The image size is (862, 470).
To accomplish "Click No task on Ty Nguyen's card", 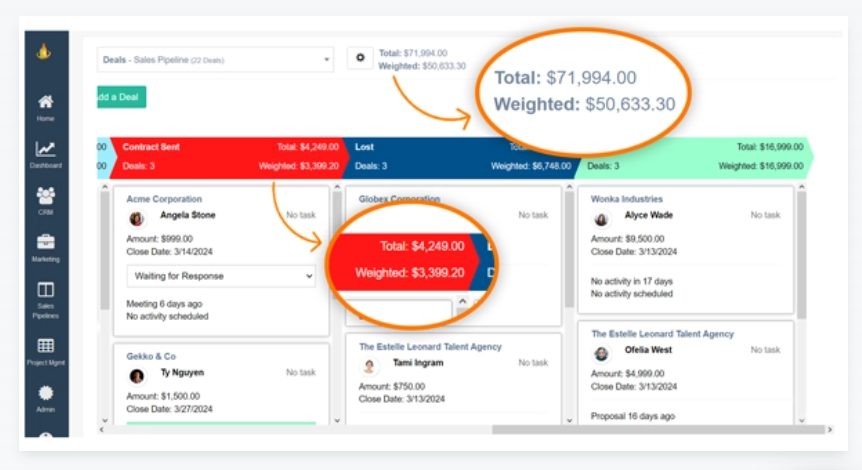I will point(301,373).
